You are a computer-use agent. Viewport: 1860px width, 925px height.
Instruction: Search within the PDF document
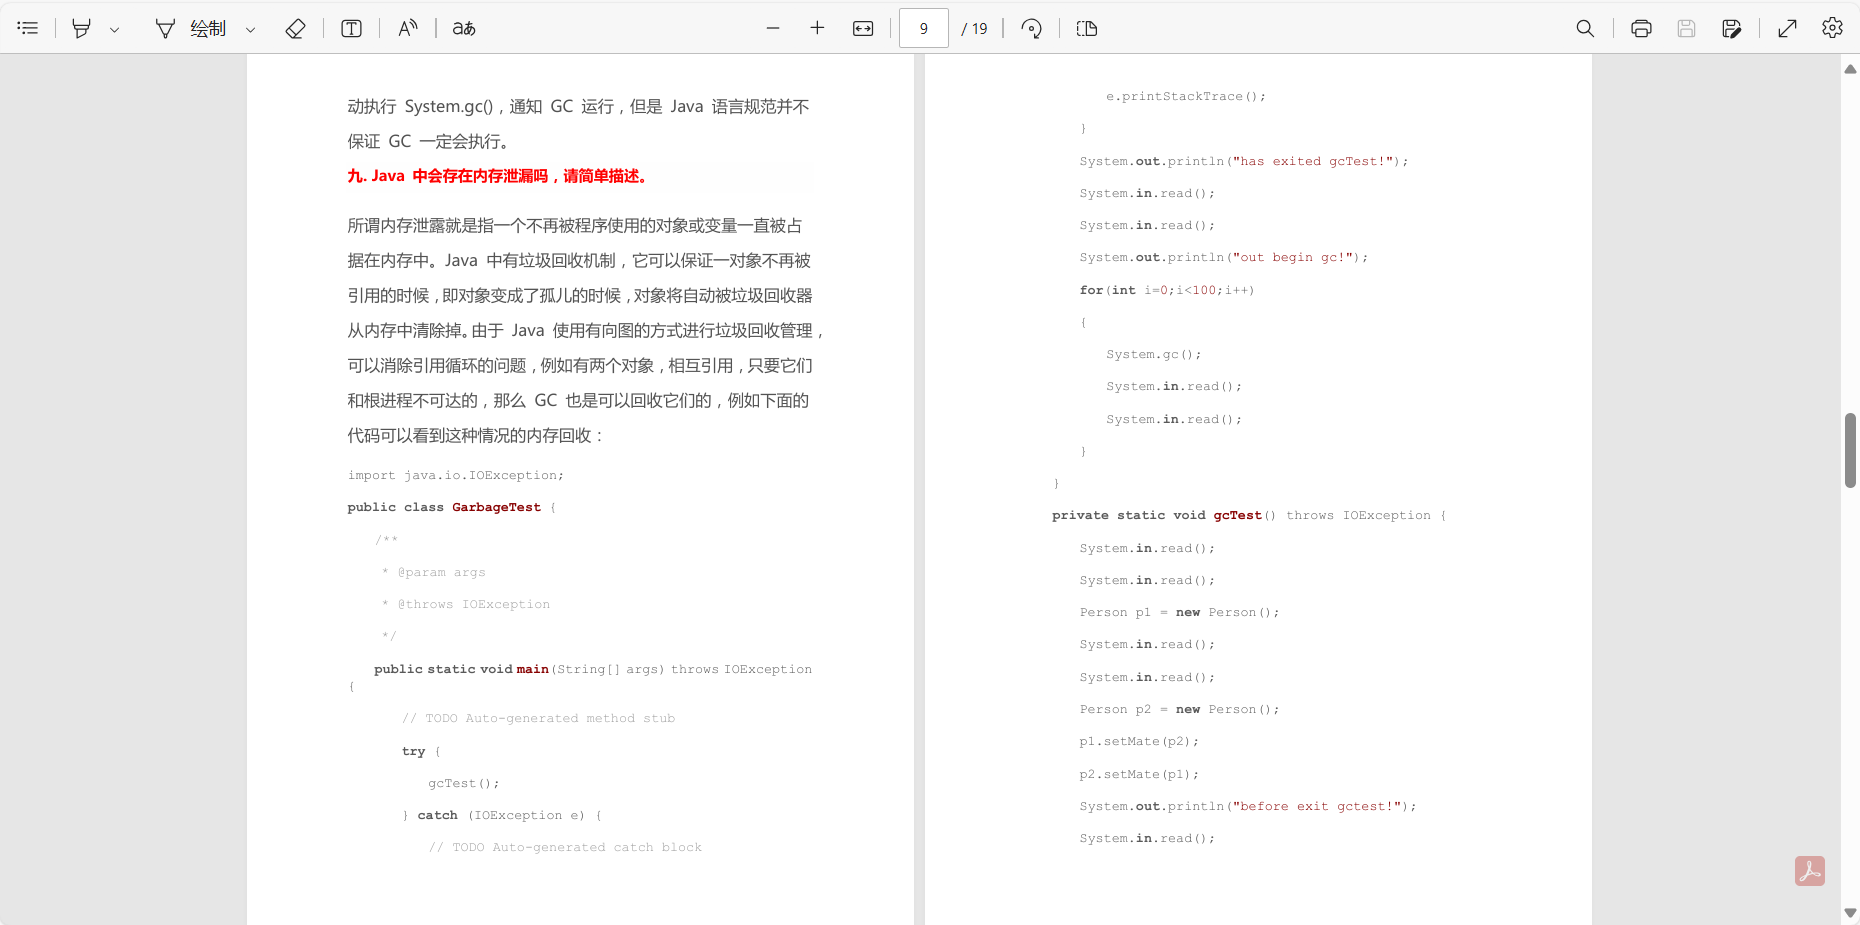1585,28
